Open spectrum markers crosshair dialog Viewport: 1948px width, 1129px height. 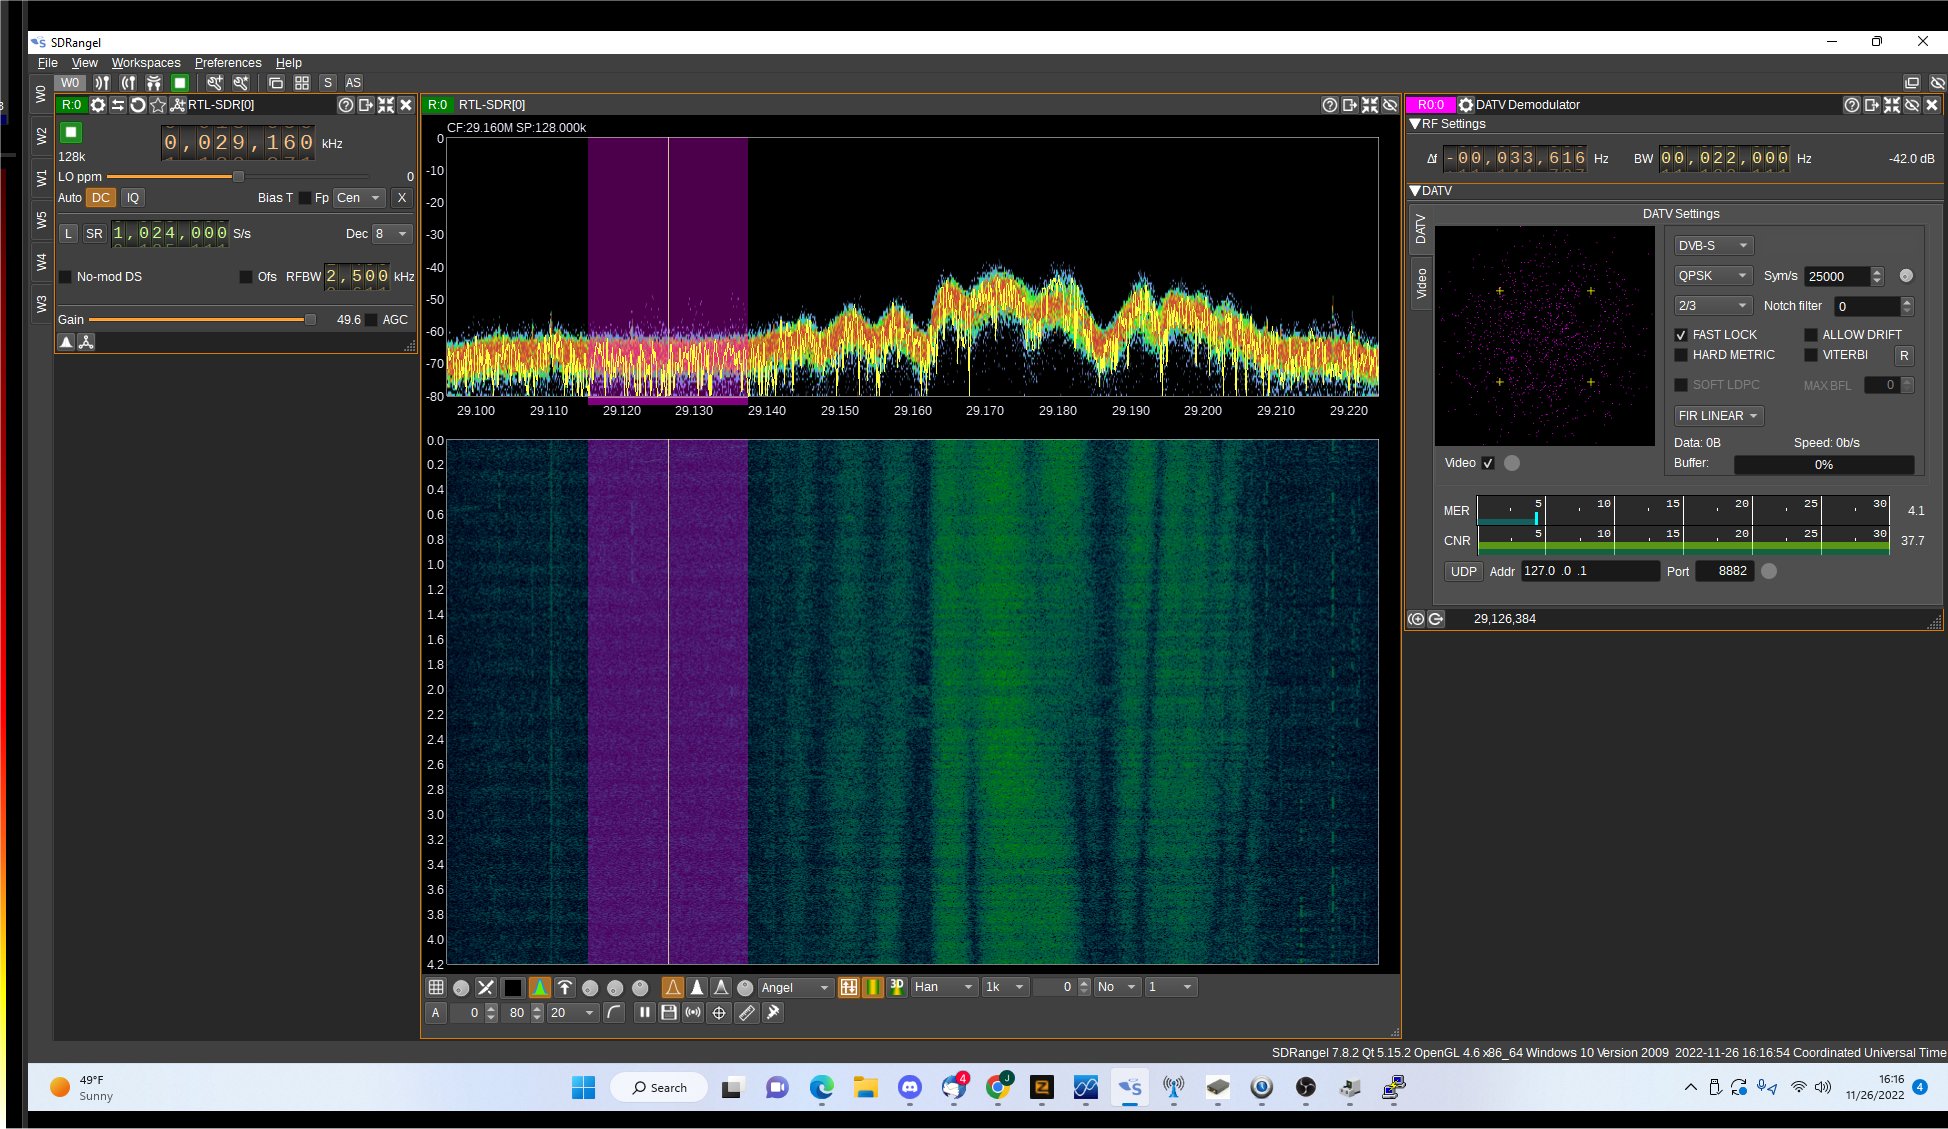tap(719, 1013)
